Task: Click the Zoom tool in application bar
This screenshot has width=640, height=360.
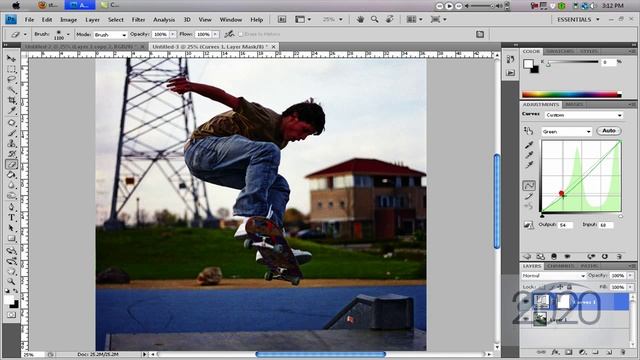Action: click(x=374, y=19)
